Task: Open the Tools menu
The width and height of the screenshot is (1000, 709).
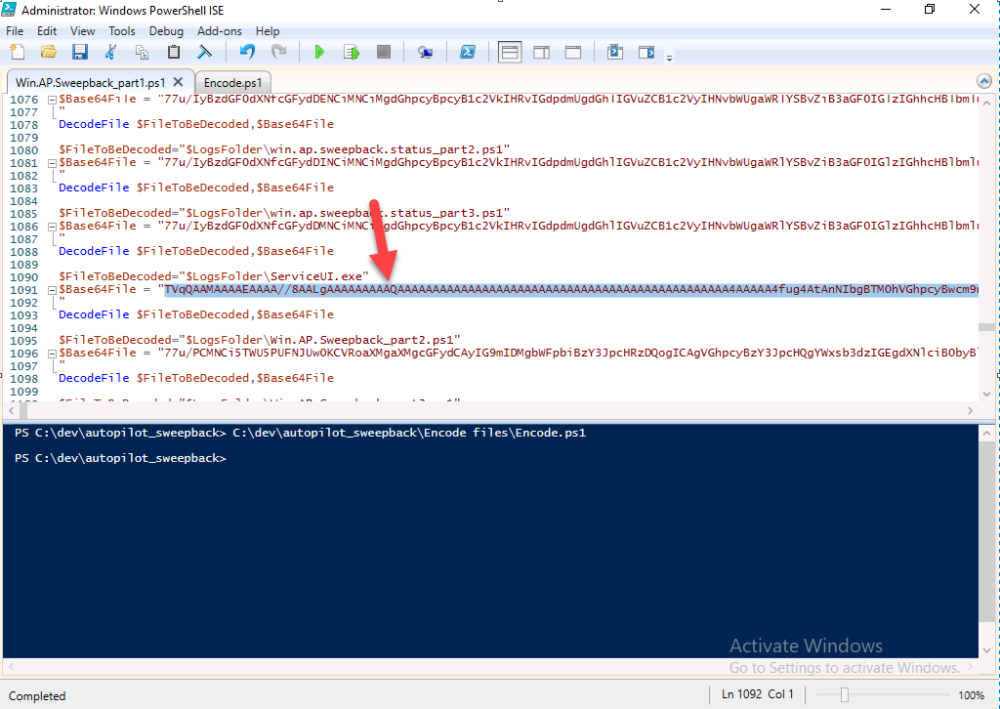Action: pyautogui.click(x=122, y=31)
